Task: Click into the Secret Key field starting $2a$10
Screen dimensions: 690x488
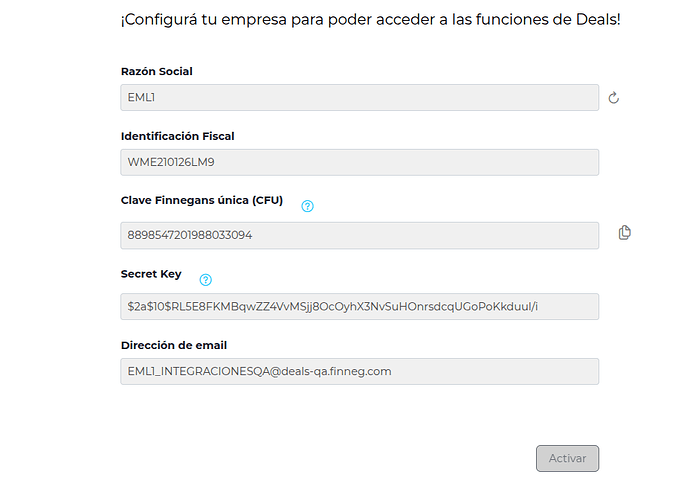Action: click(358, 306)
